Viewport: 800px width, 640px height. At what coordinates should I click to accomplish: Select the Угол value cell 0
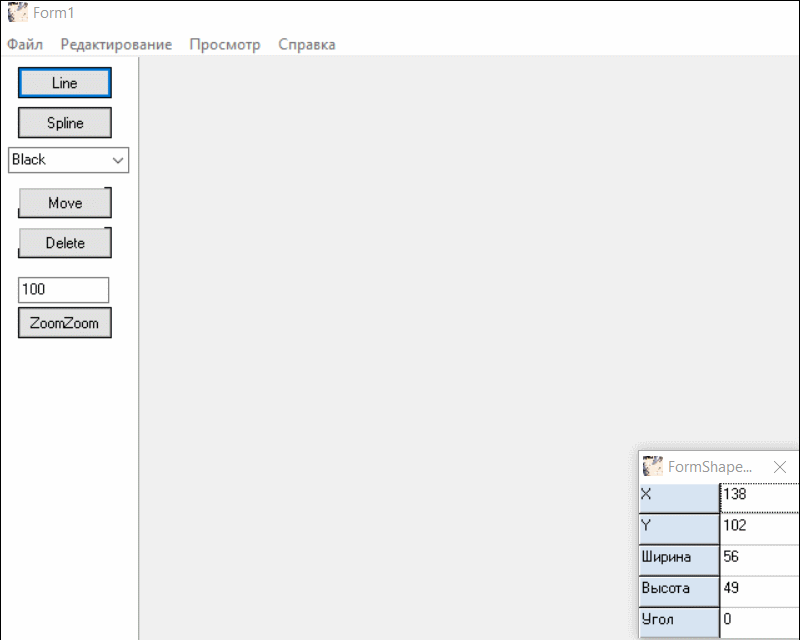tap(760, 623)
